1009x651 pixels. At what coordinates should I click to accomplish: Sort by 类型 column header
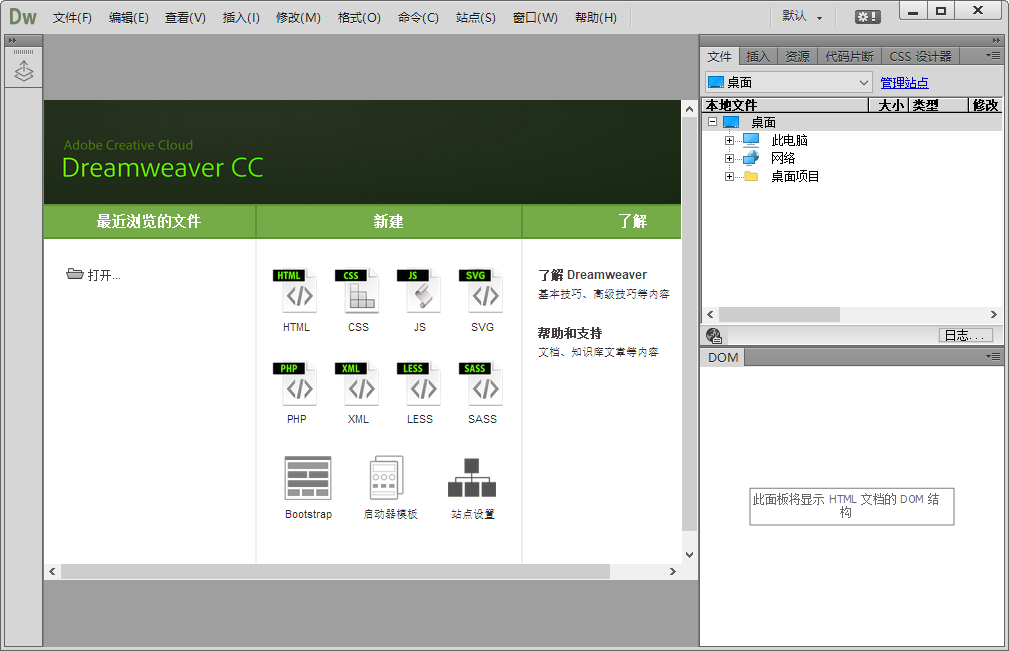tap(938, 105)
